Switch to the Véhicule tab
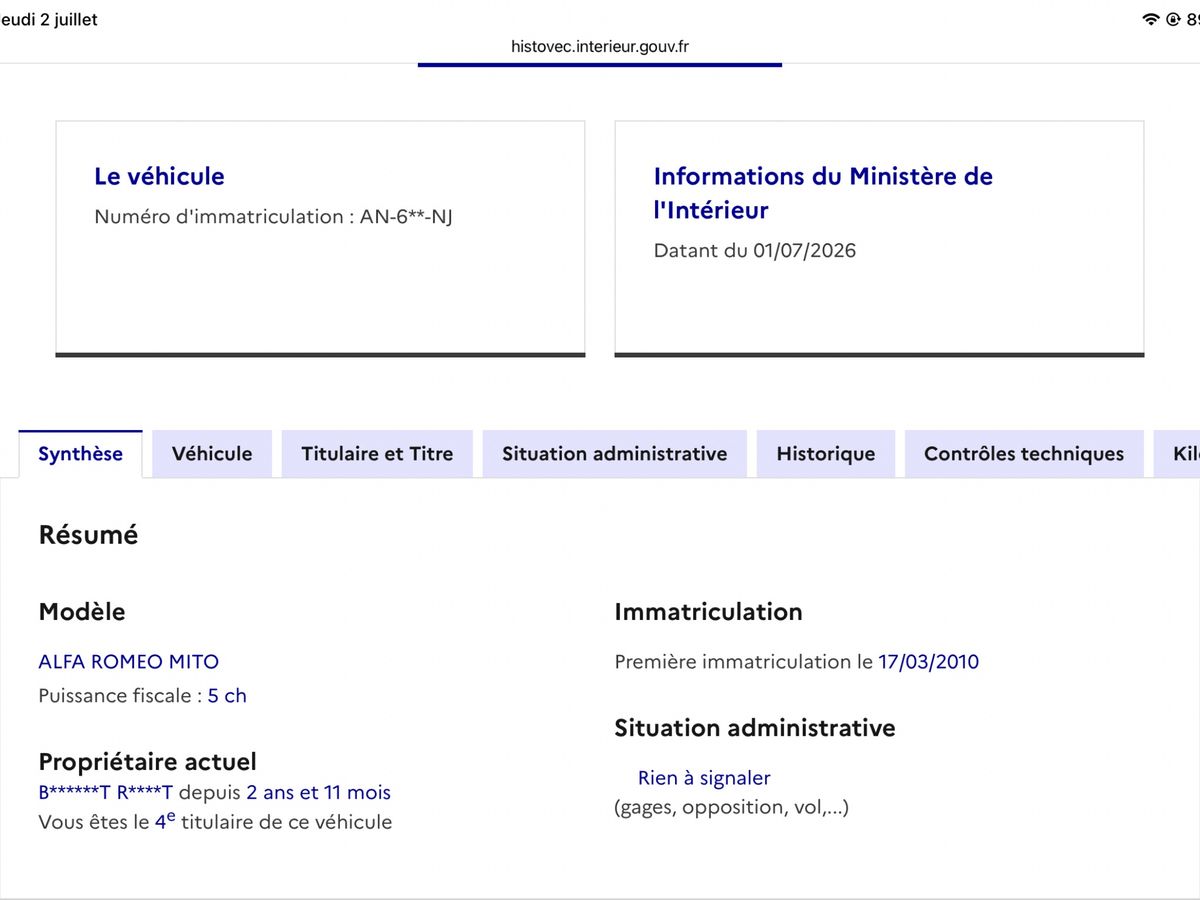The width and height of the screenshot is (1200, 900). pos(212,454)
